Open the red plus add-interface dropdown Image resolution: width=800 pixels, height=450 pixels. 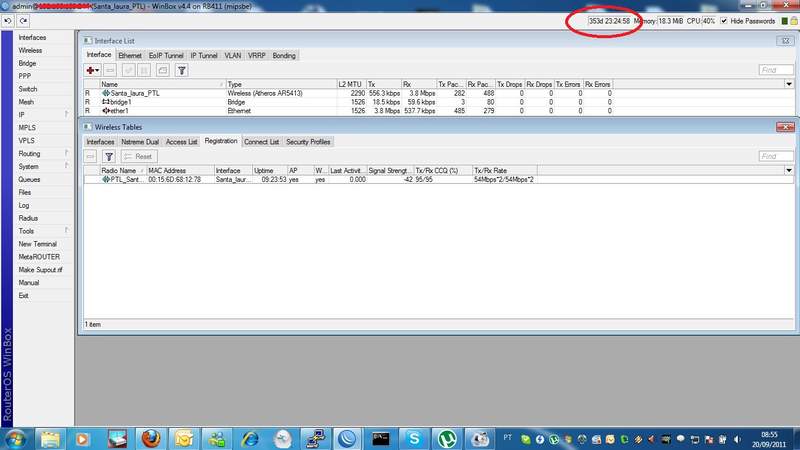(92, 70)
